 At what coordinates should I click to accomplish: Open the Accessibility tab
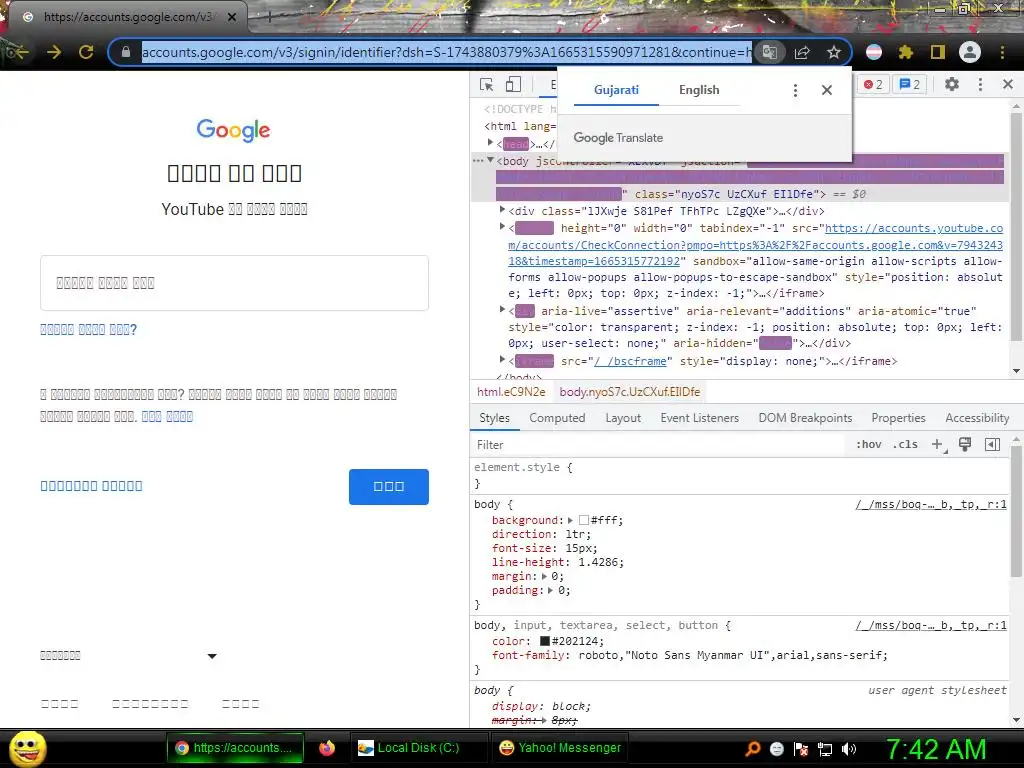click(977, 418)
